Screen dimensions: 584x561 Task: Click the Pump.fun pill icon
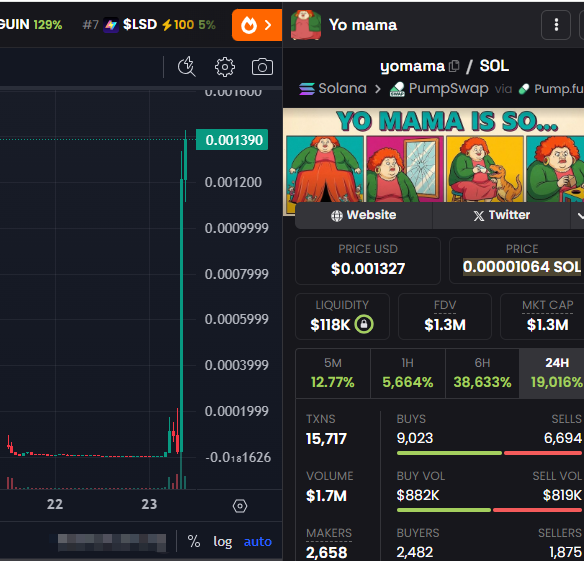coord(524,89)
